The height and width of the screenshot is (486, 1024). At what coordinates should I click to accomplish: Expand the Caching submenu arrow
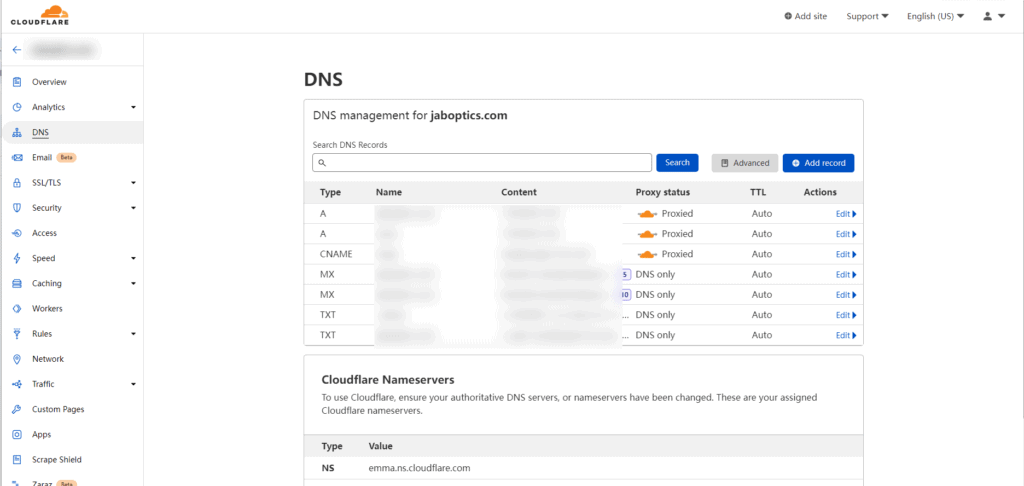click(x=133, y=284)
